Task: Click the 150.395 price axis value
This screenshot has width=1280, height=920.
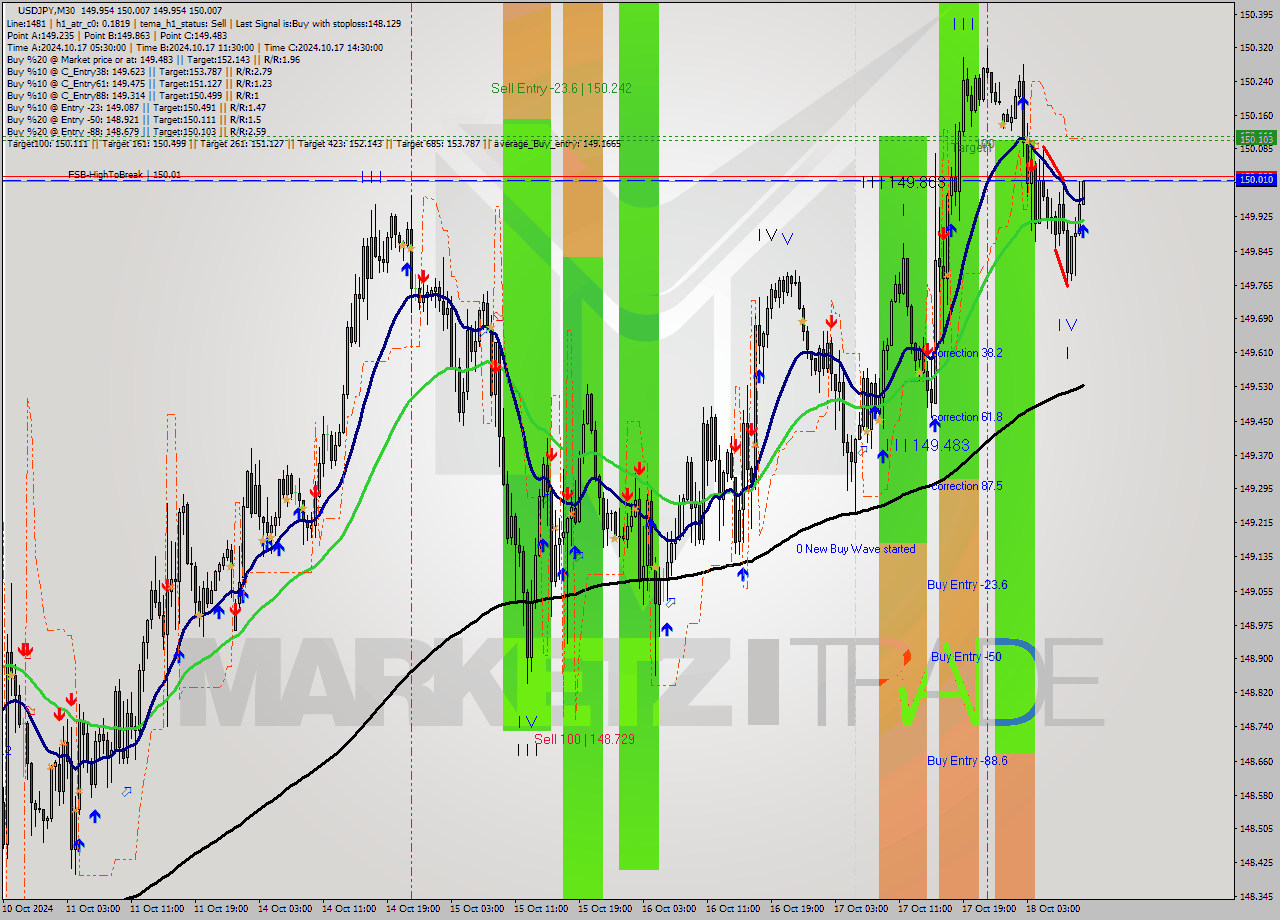Action: pos(1256,14)
